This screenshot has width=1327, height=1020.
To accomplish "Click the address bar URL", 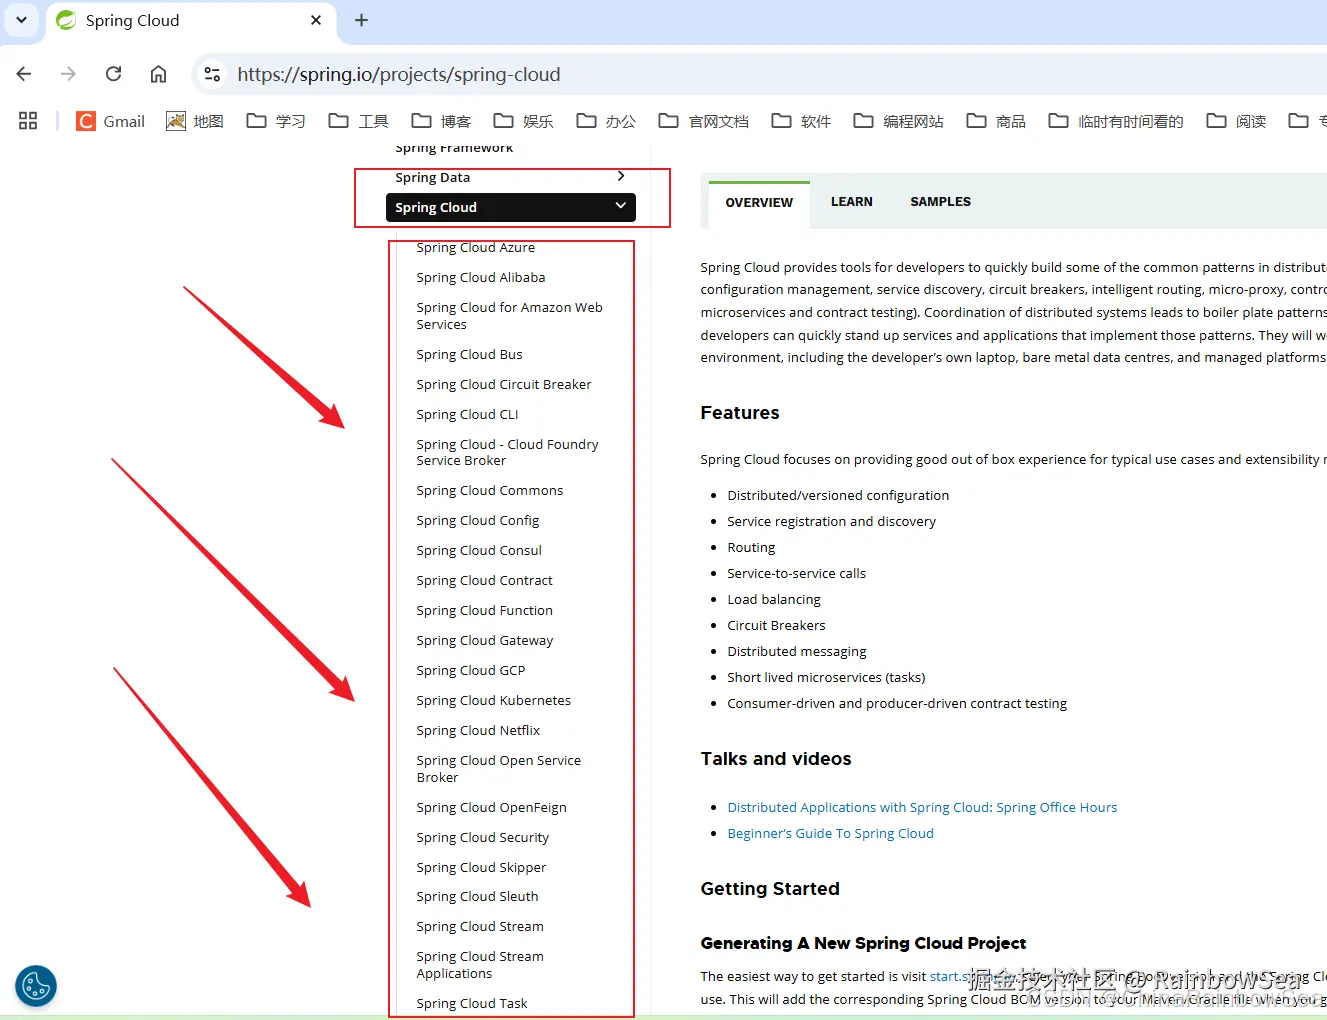I will point(399,75).
